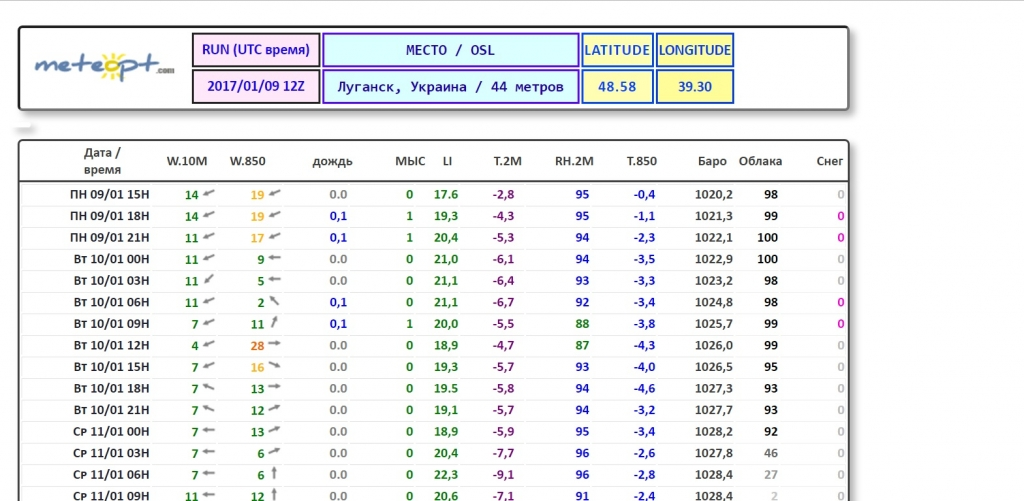Click the snow value in ПН 09/01 18Н row
The image size is (1024, 501).
click(841, 216)
